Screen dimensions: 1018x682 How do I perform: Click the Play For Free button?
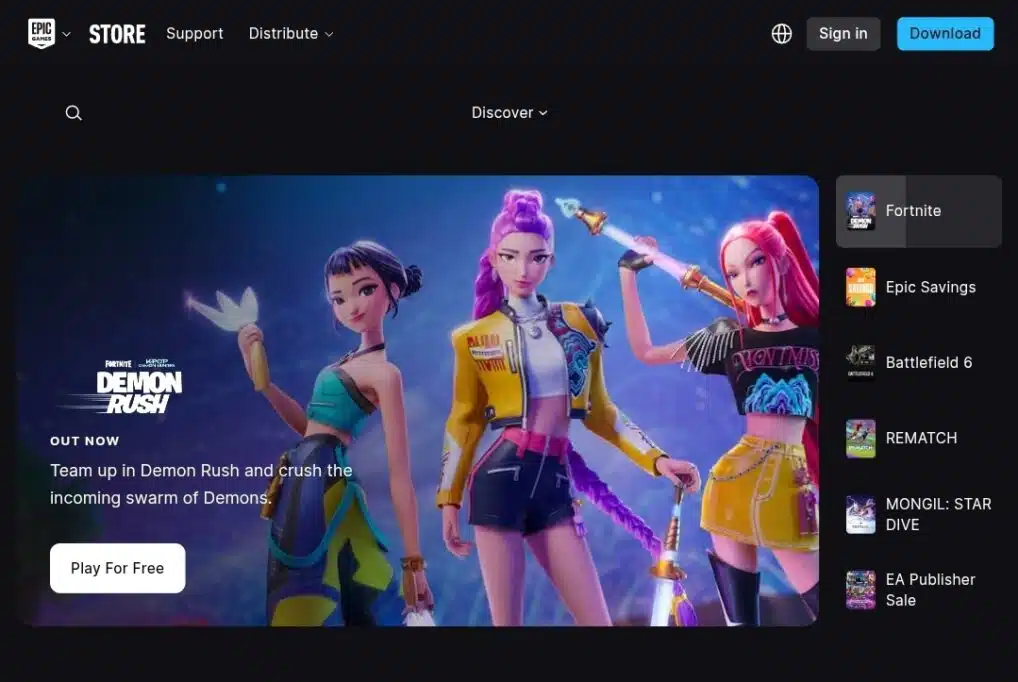117,568
